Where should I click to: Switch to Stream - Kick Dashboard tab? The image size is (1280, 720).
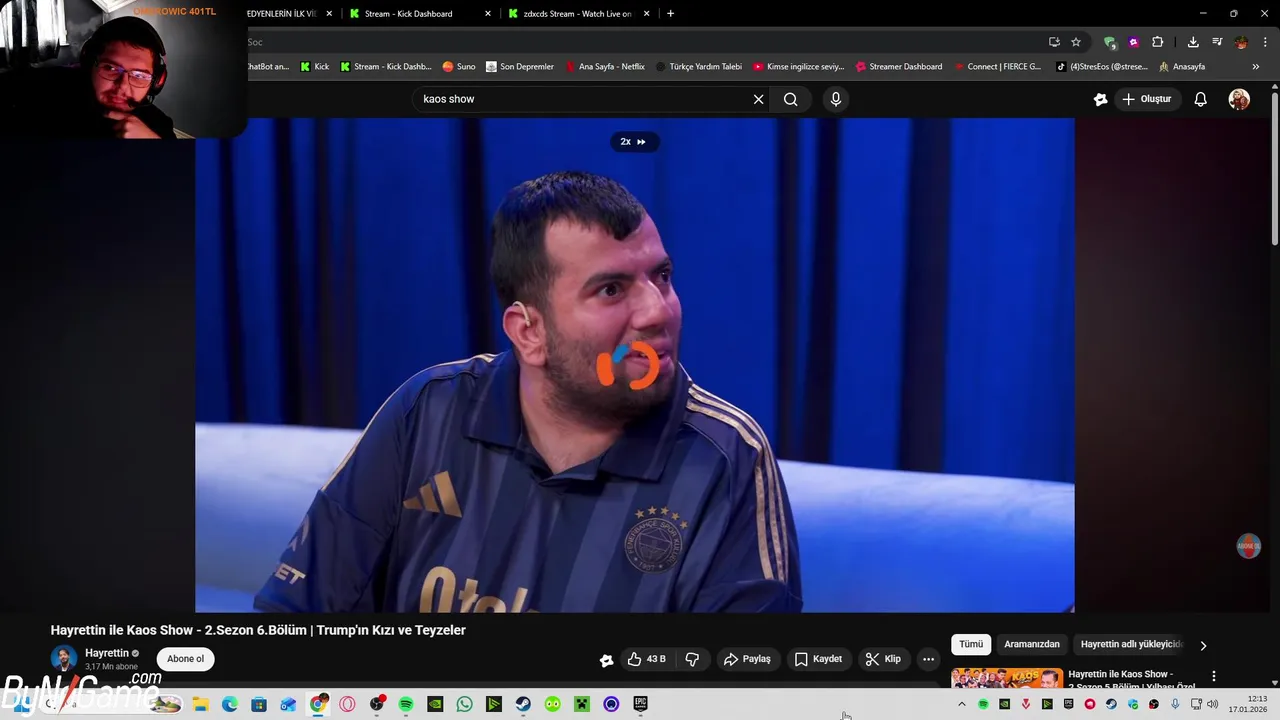(408, 14)
